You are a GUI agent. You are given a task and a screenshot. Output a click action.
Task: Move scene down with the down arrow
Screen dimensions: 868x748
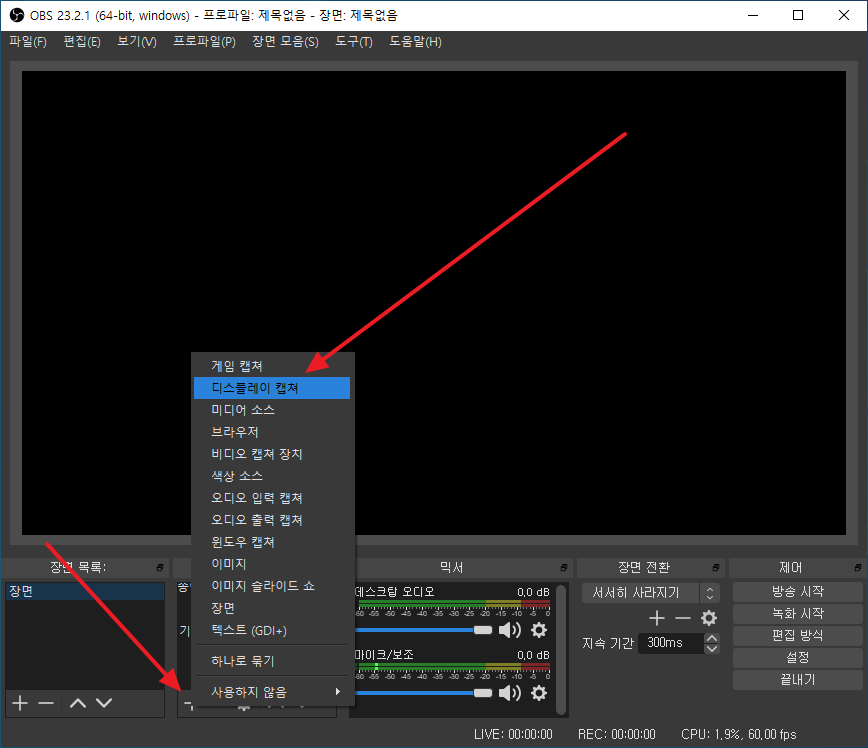click(104, 703)
